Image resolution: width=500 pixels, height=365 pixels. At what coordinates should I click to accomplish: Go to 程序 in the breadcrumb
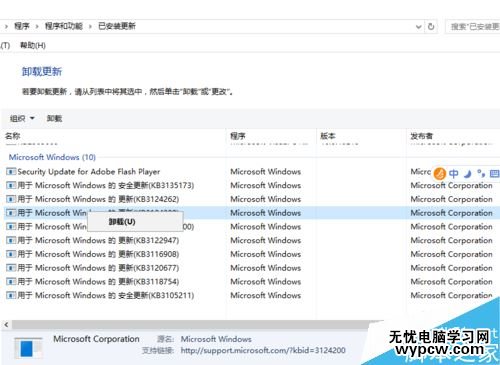coord(22,26)
